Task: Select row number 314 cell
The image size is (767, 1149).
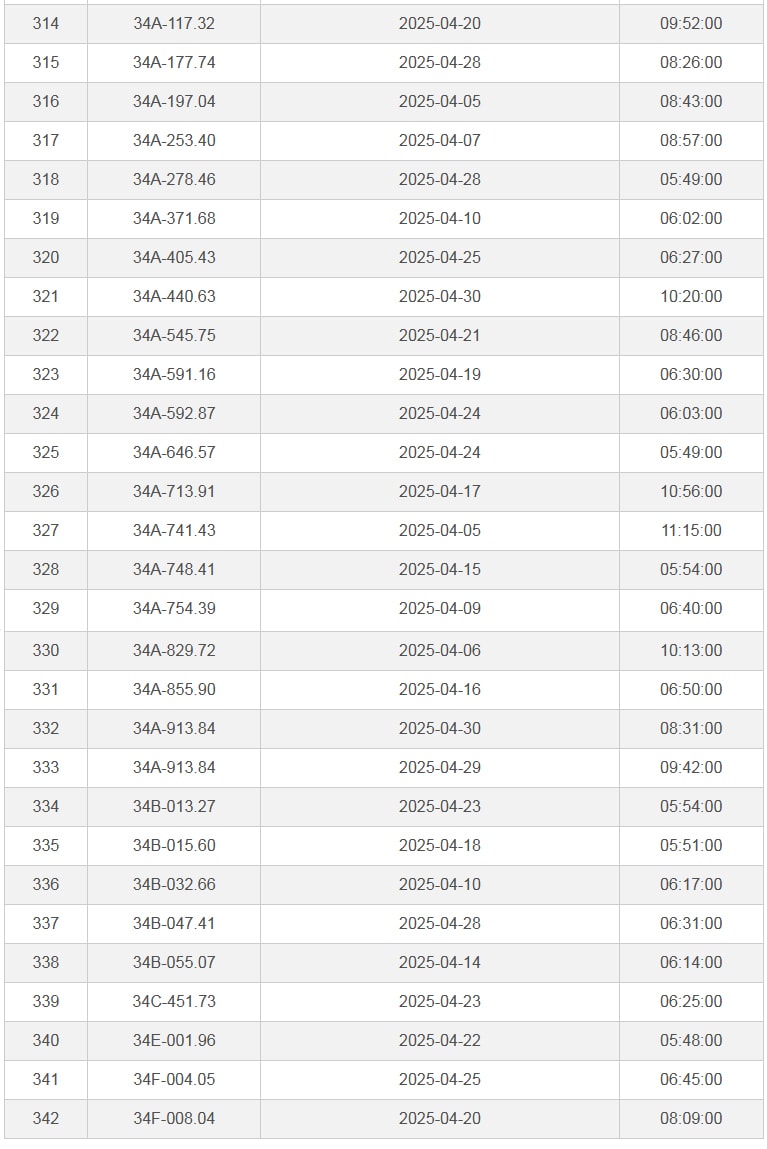Action: [x=45, y=23]
